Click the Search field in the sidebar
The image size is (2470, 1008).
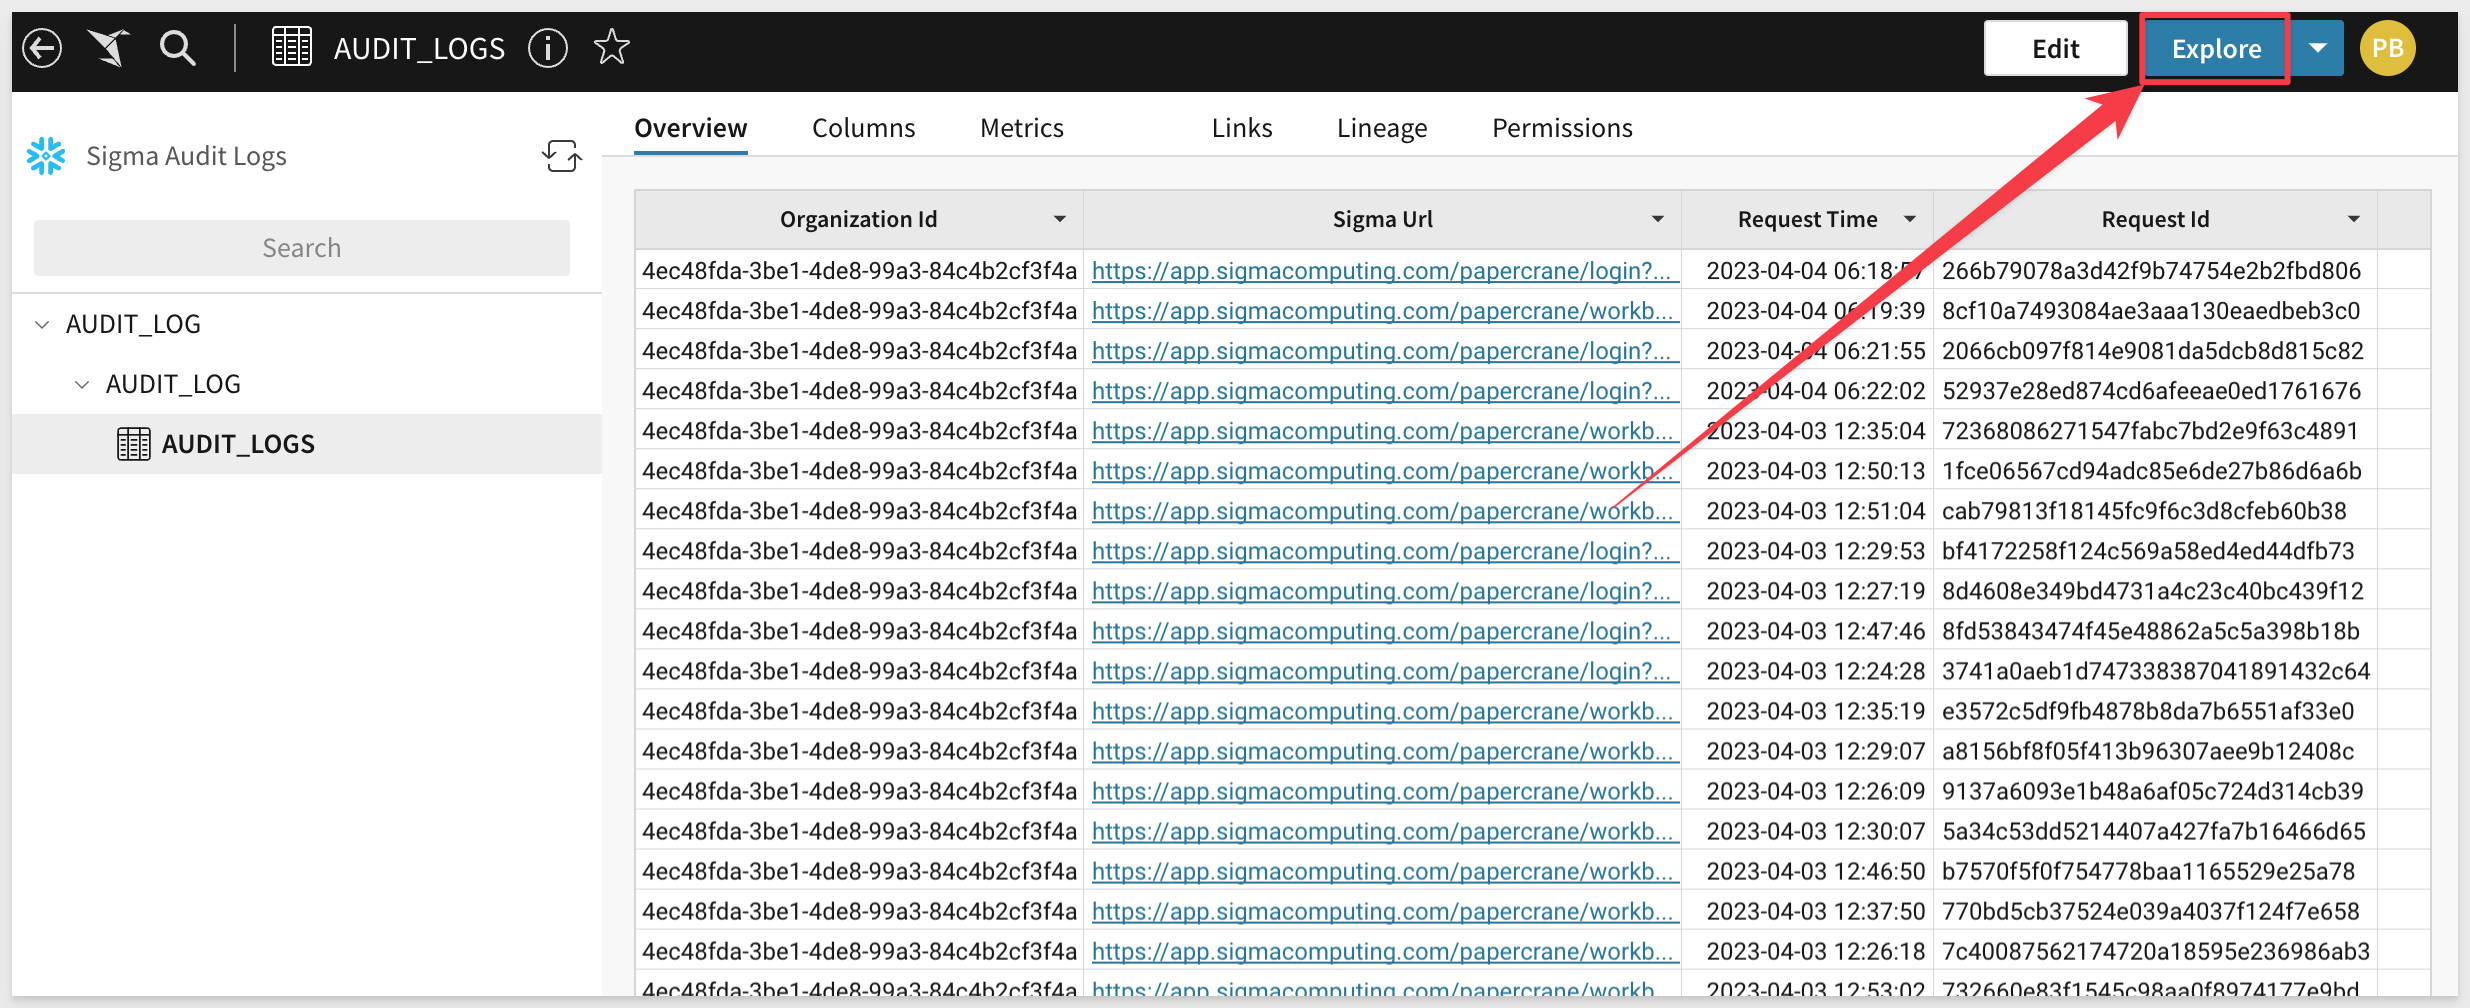point(302,248)
